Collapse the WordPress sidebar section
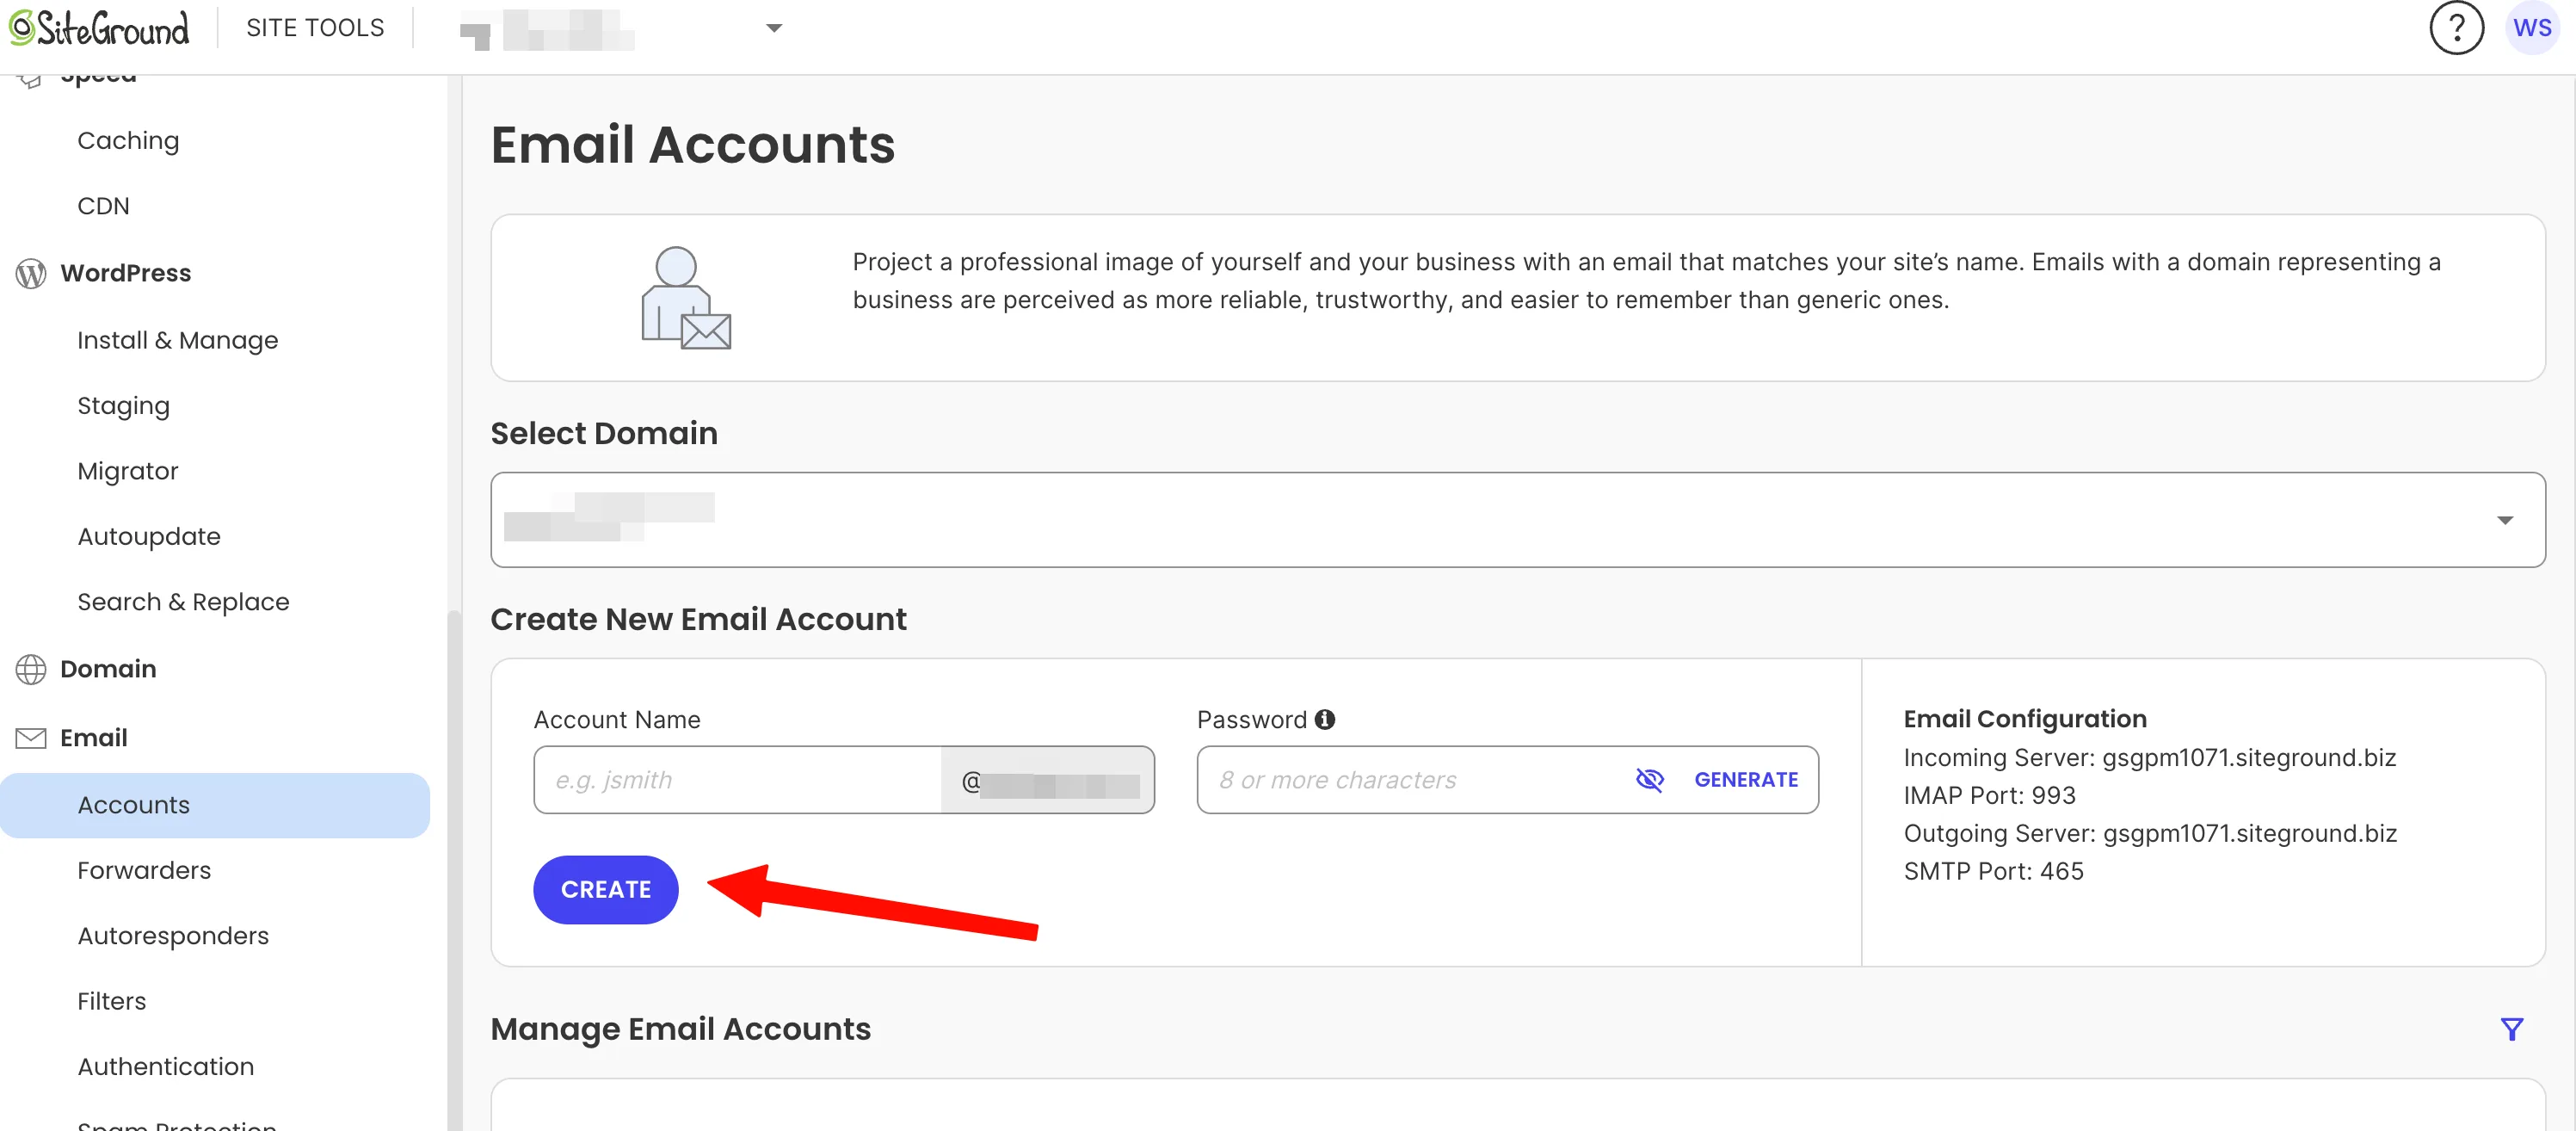The height and width of the screenshot is (1131, 2576). [x=125, y=273]
